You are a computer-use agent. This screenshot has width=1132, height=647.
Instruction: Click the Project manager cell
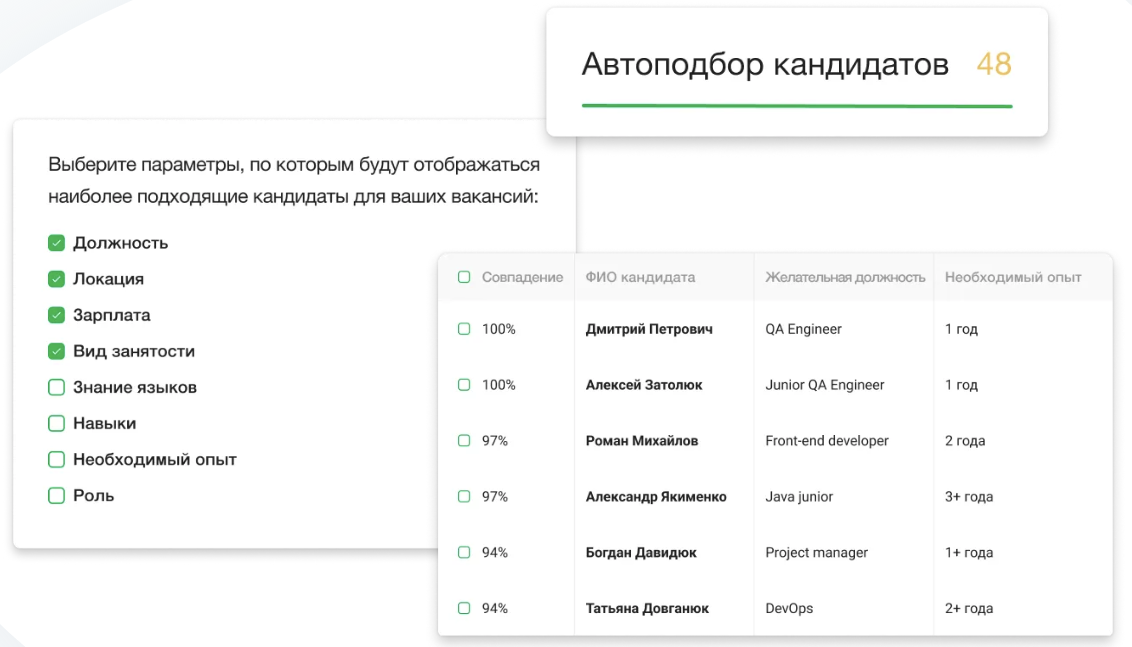[x=817, y=552]
